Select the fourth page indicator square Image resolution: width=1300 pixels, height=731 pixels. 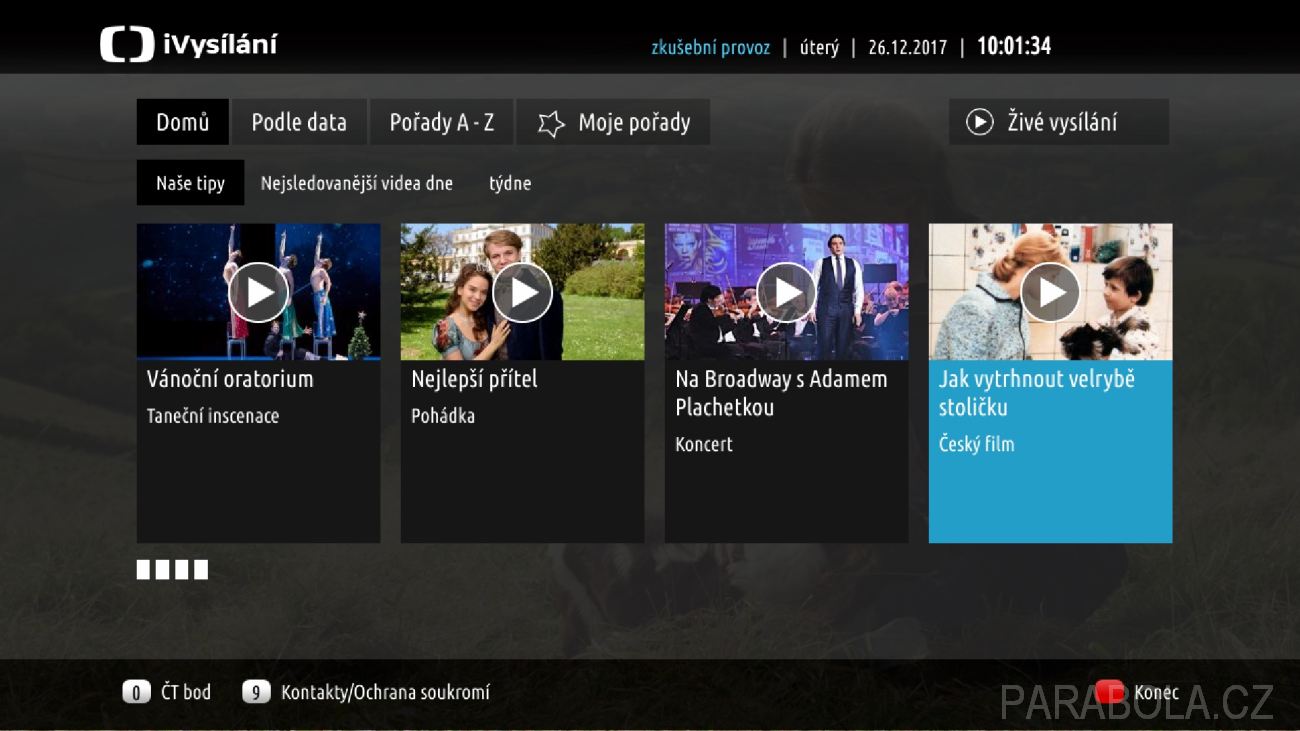tap(201, 570)
